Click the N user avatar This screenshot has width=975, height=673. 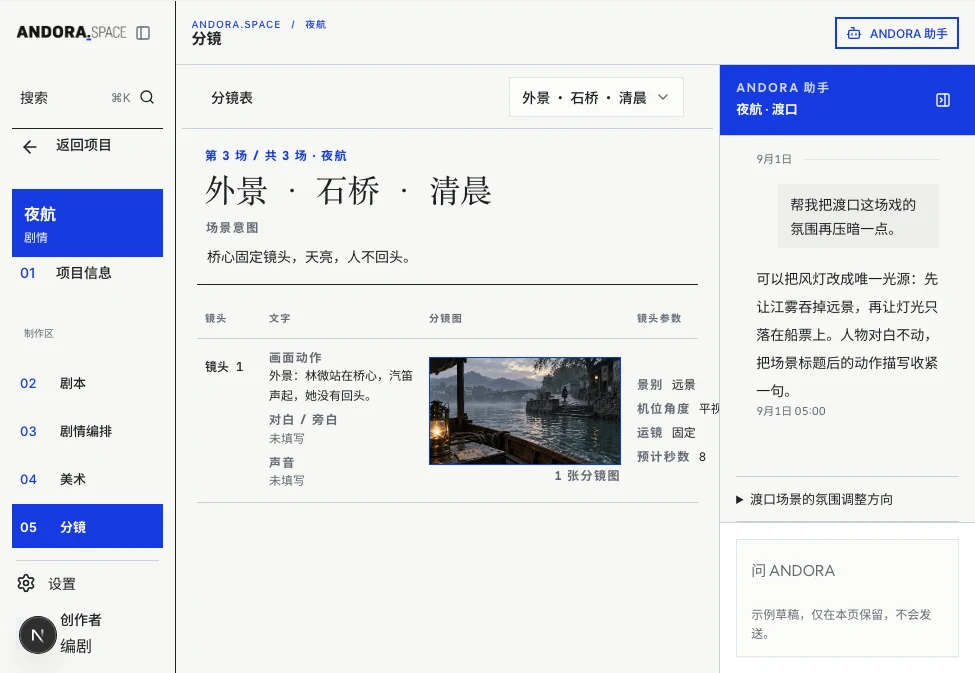37,634
